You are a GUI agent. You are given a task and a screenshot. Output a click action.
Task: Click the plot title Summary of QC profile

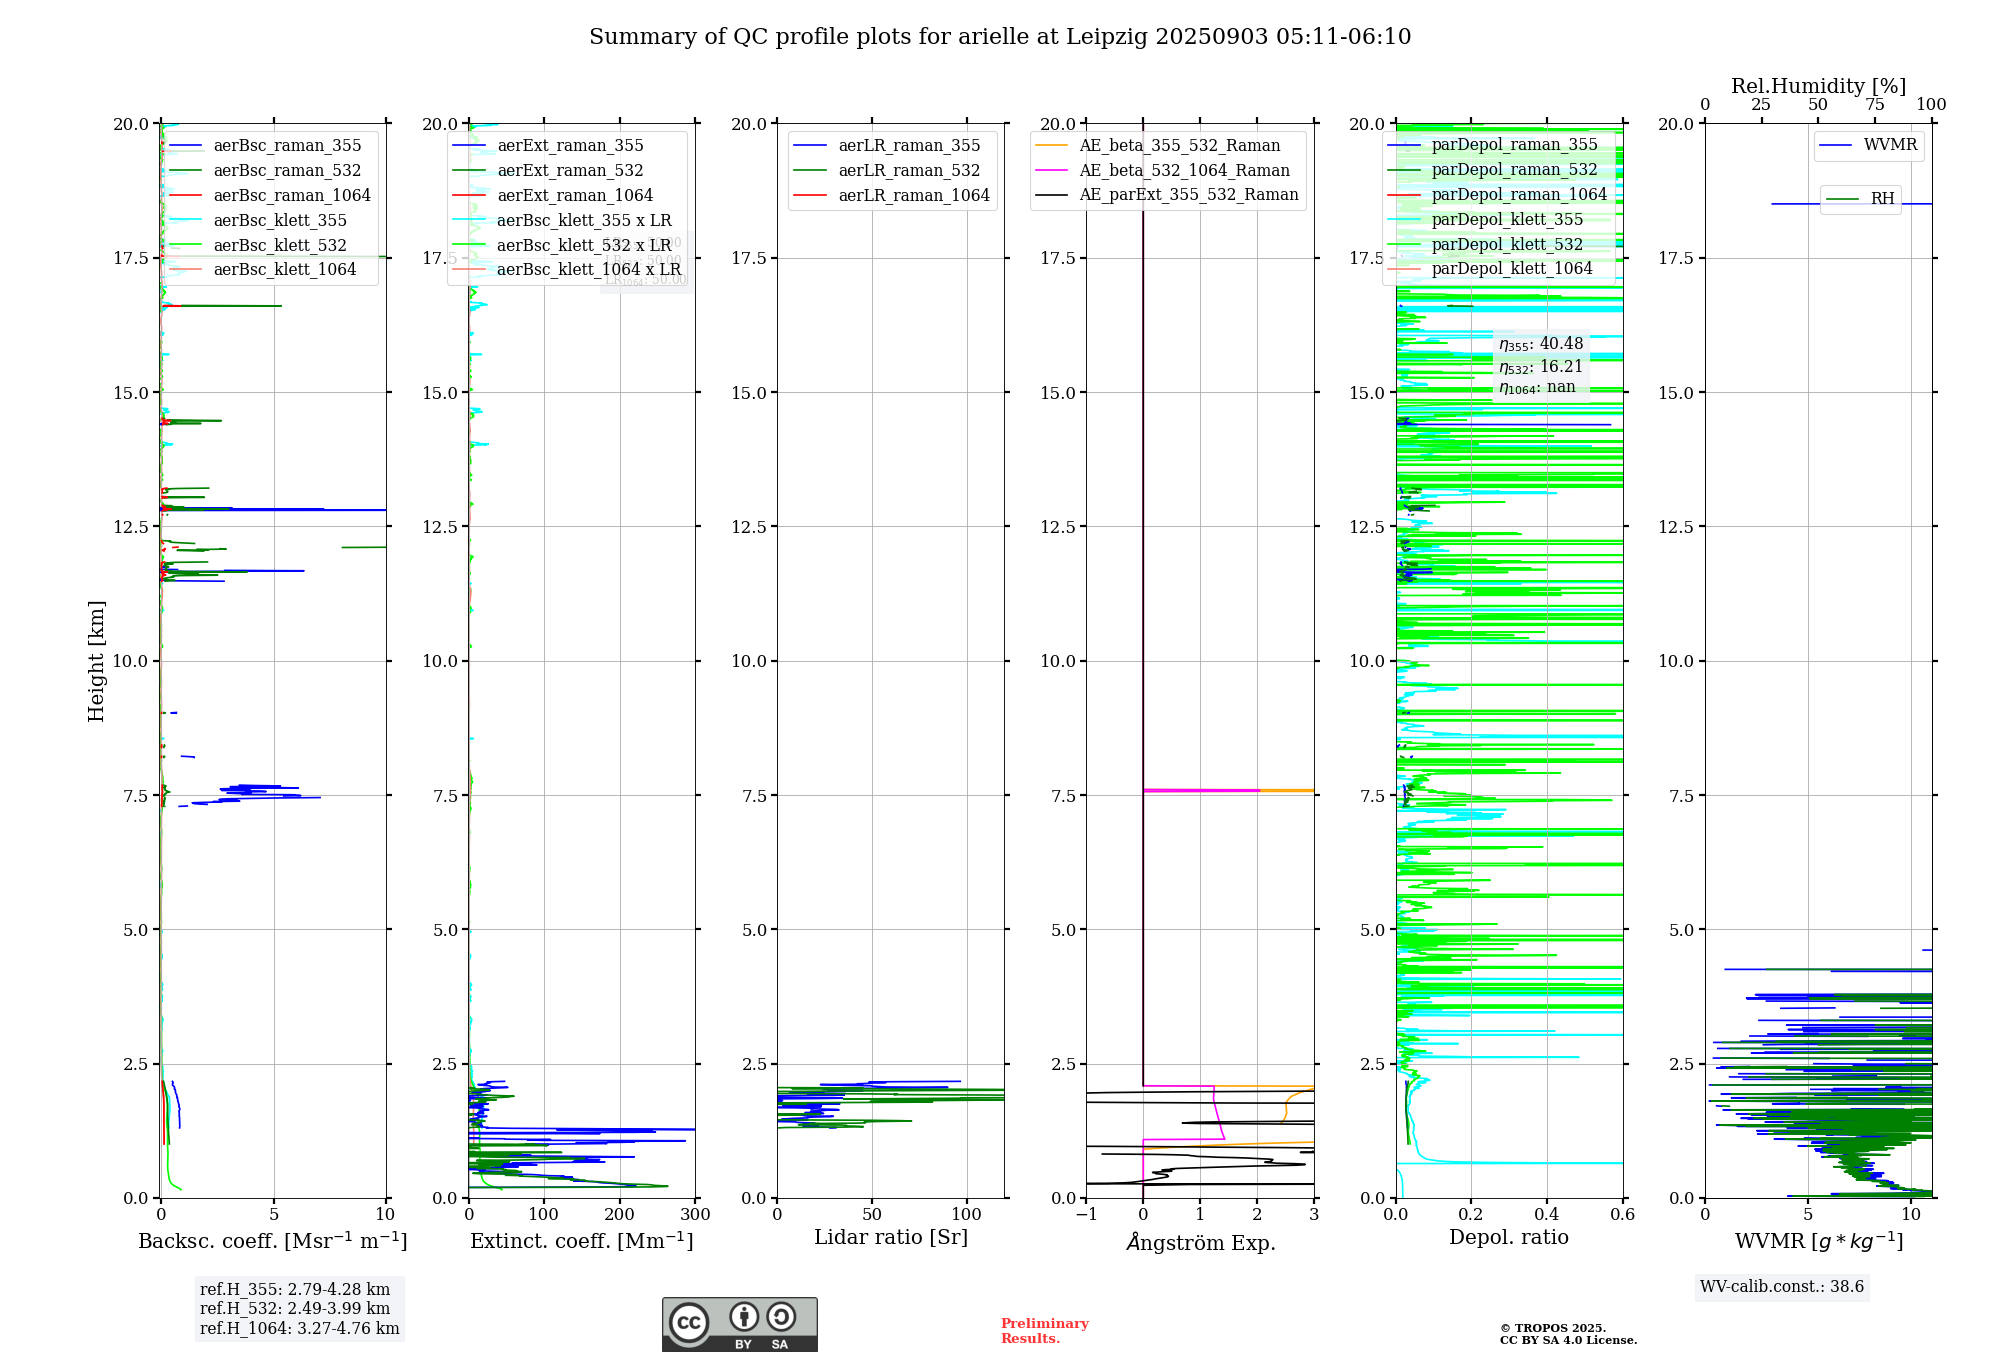tap(999, 37)
